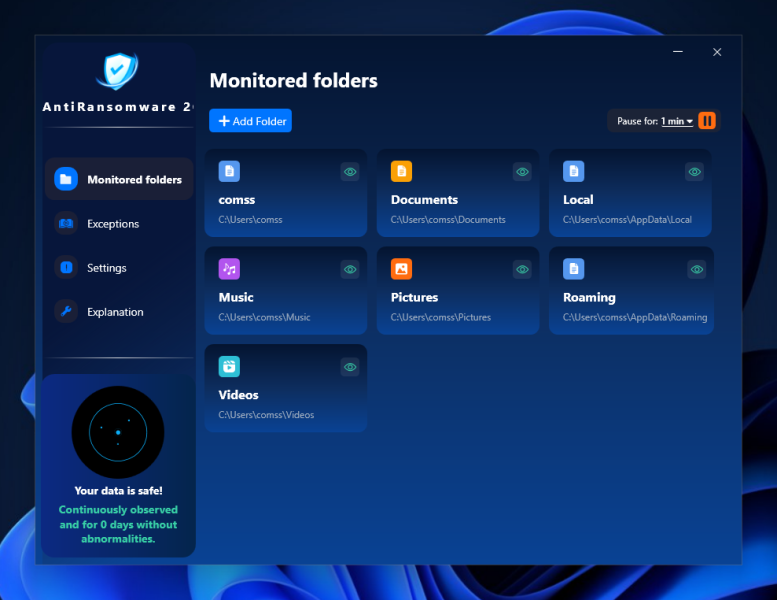Click the orange pause protection icon
This screenshot has width=777, height=600.
click(x=707, y=120)
